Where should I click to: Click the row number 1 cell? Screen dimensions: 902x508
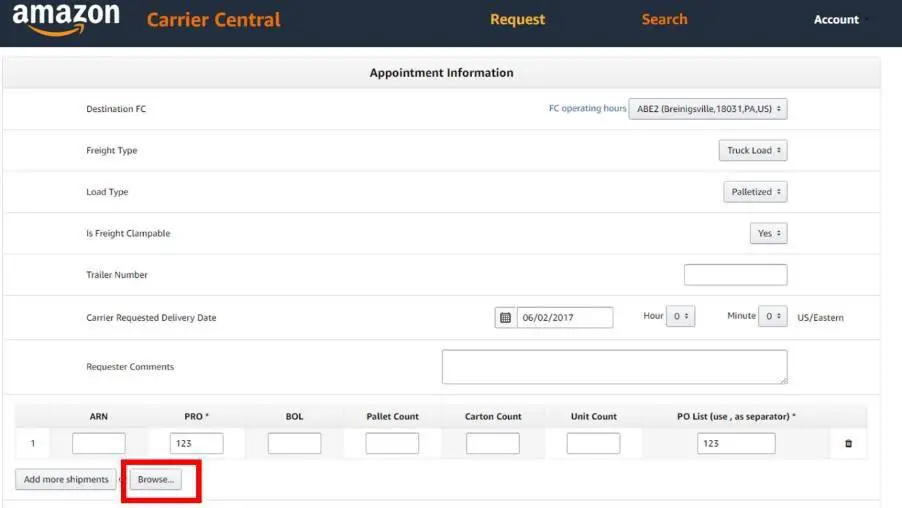33,443
